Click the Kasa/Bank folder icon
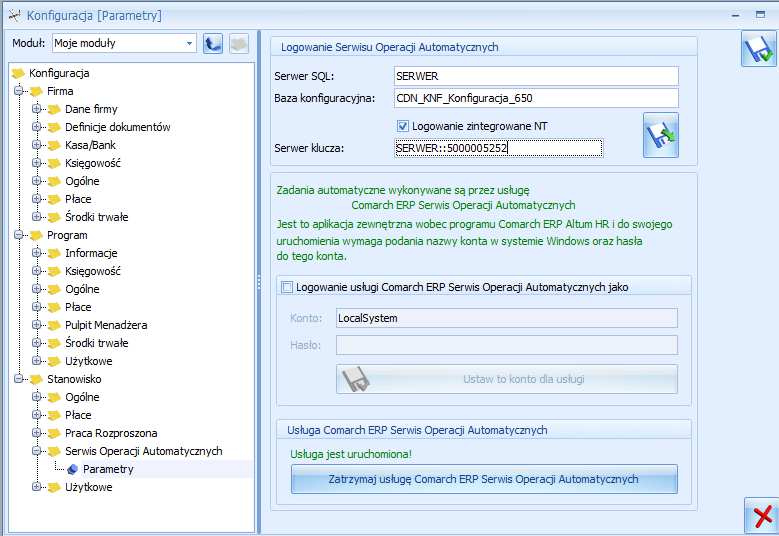The image size is (779, 536). pyautogui.click(x=54, y=146)
